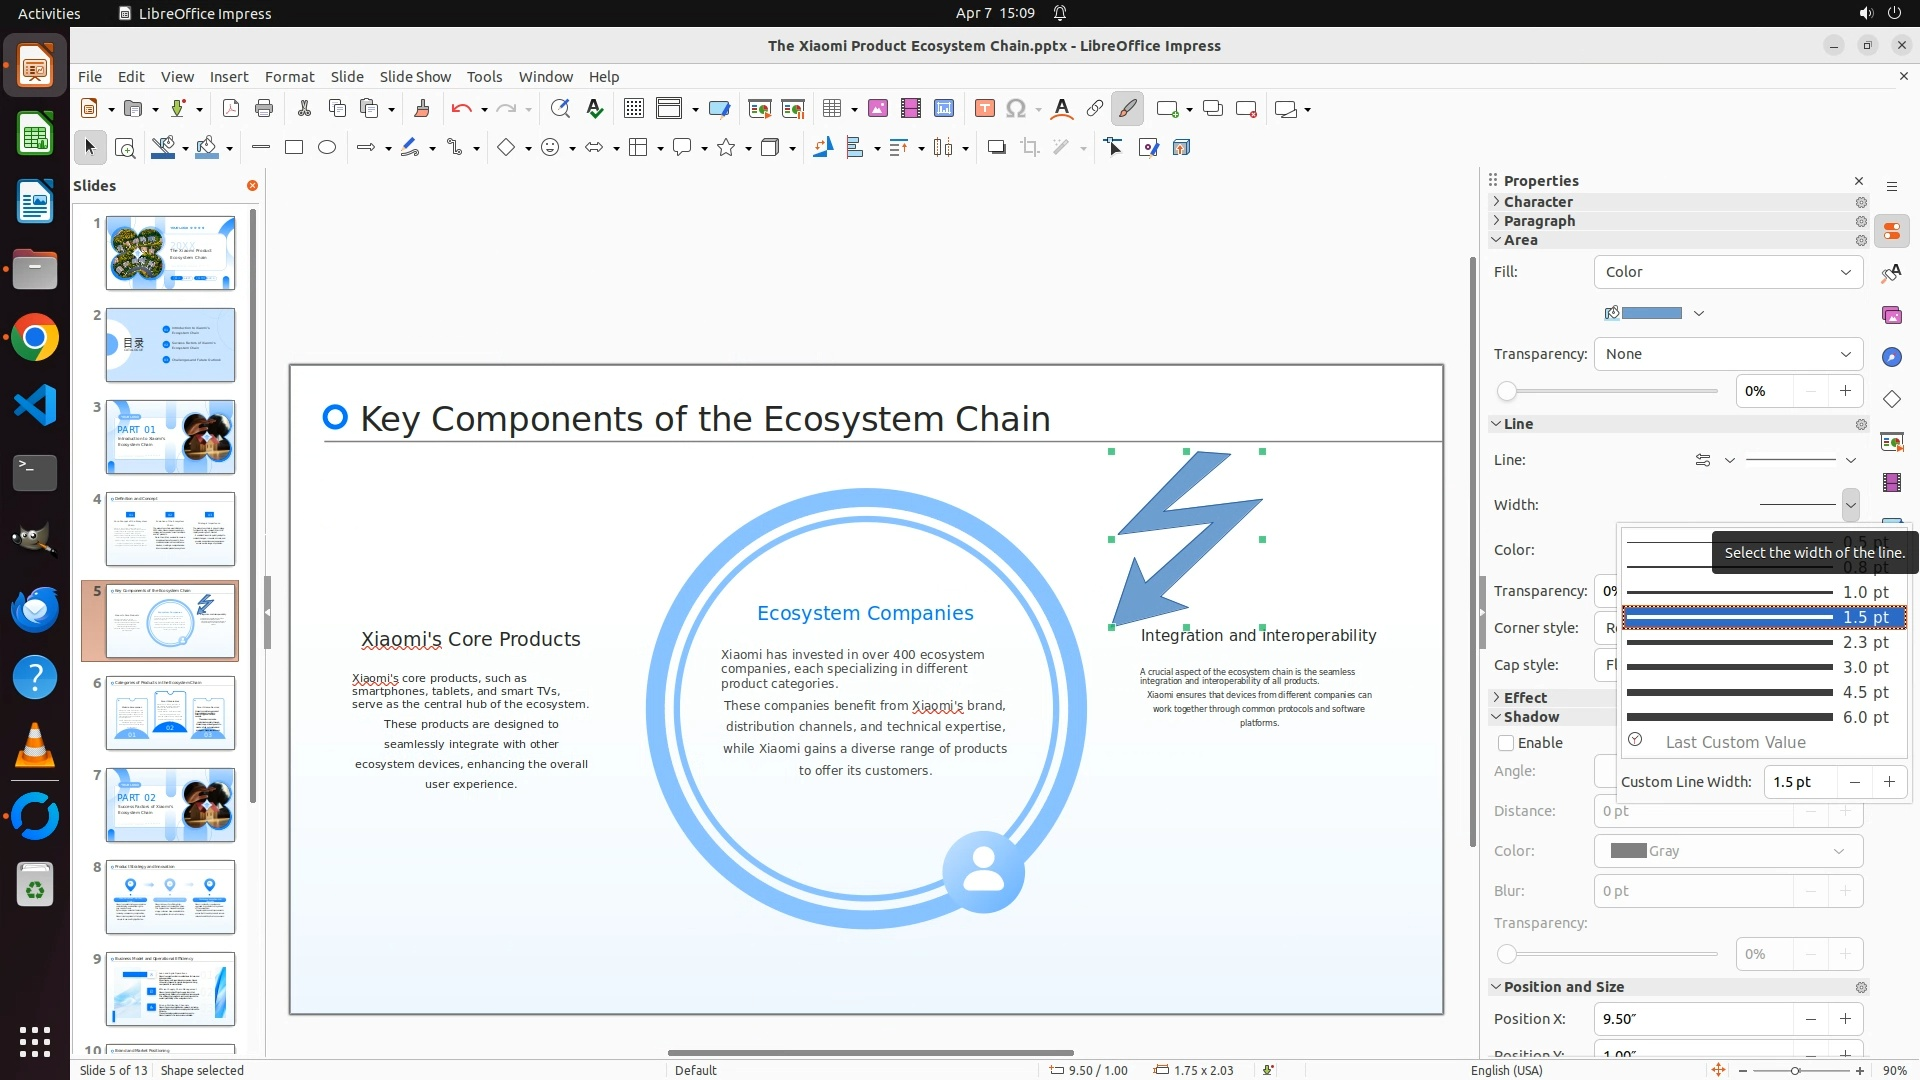Open the Format menu
This screenshot has height=1080, width=1920.
[289, 77]
